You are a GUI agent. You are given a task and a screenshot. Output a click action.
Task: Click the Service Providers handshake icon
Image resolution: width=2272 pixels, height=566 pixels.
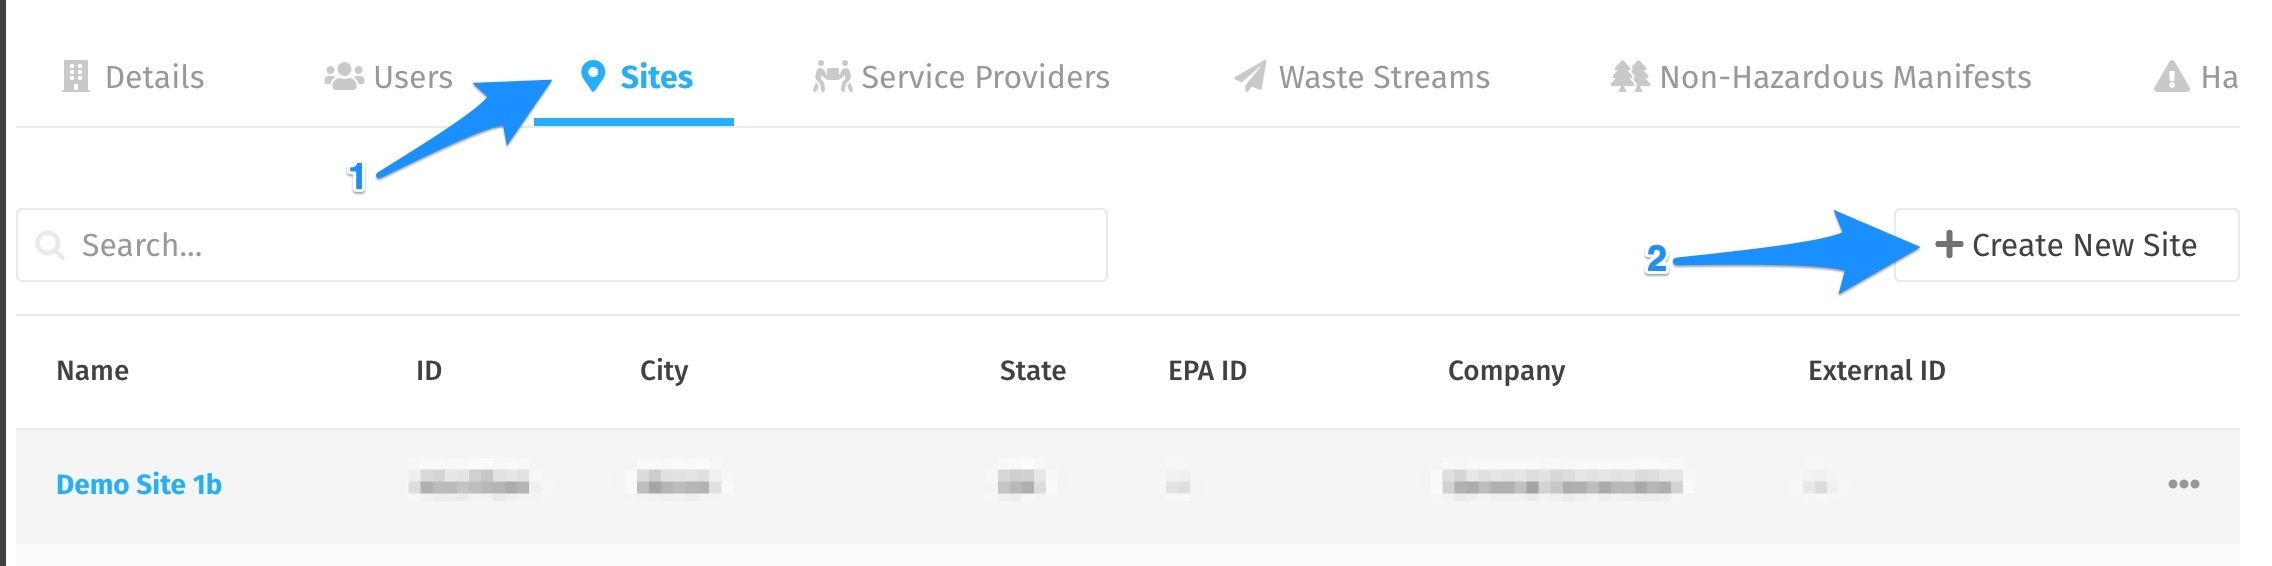832,77
